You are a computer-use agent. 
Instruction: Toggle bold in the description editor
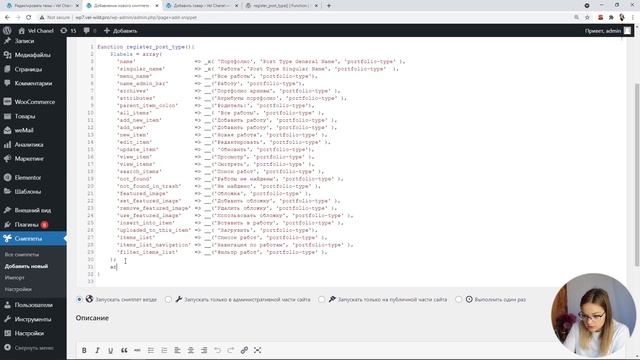tap(84, 350)
